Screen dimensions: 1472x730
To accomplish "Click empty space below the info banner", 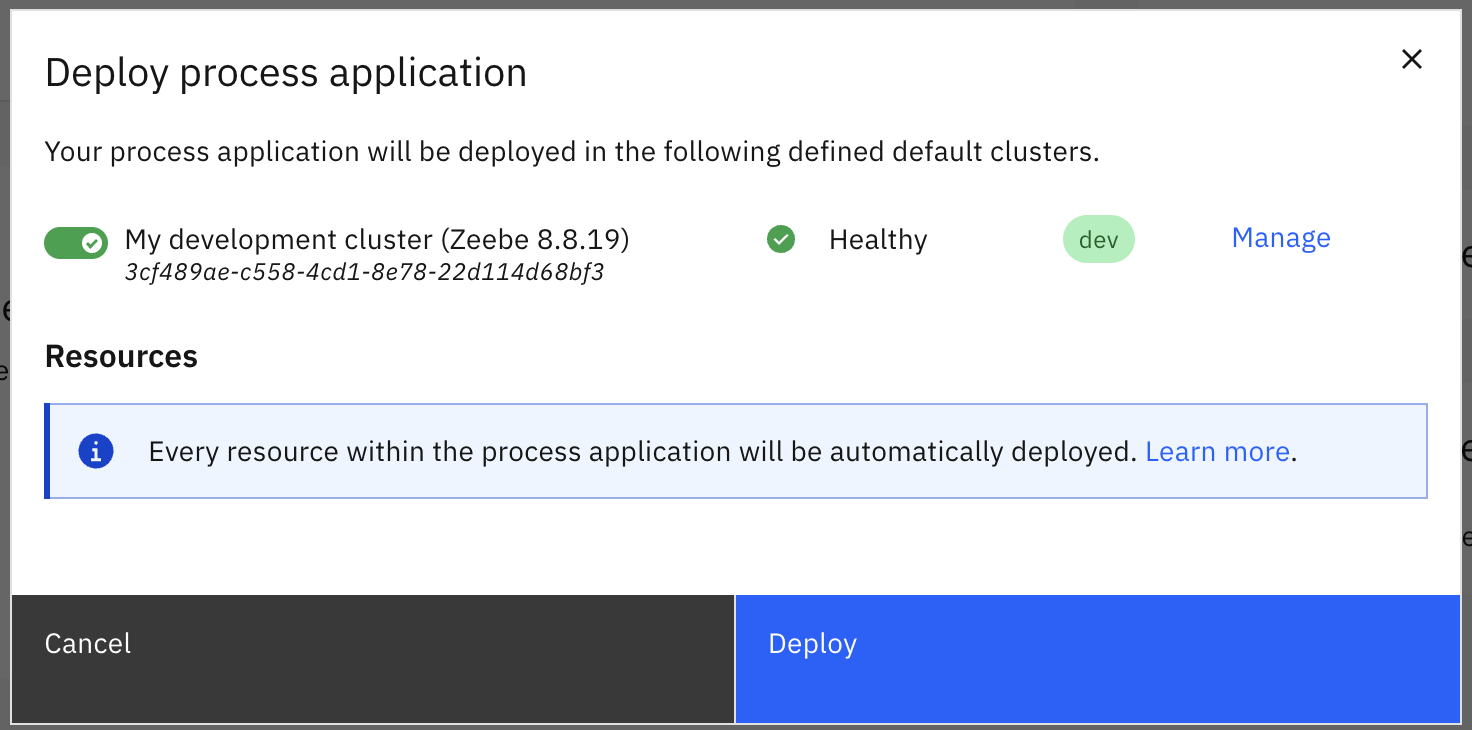I will coord(735,545).
